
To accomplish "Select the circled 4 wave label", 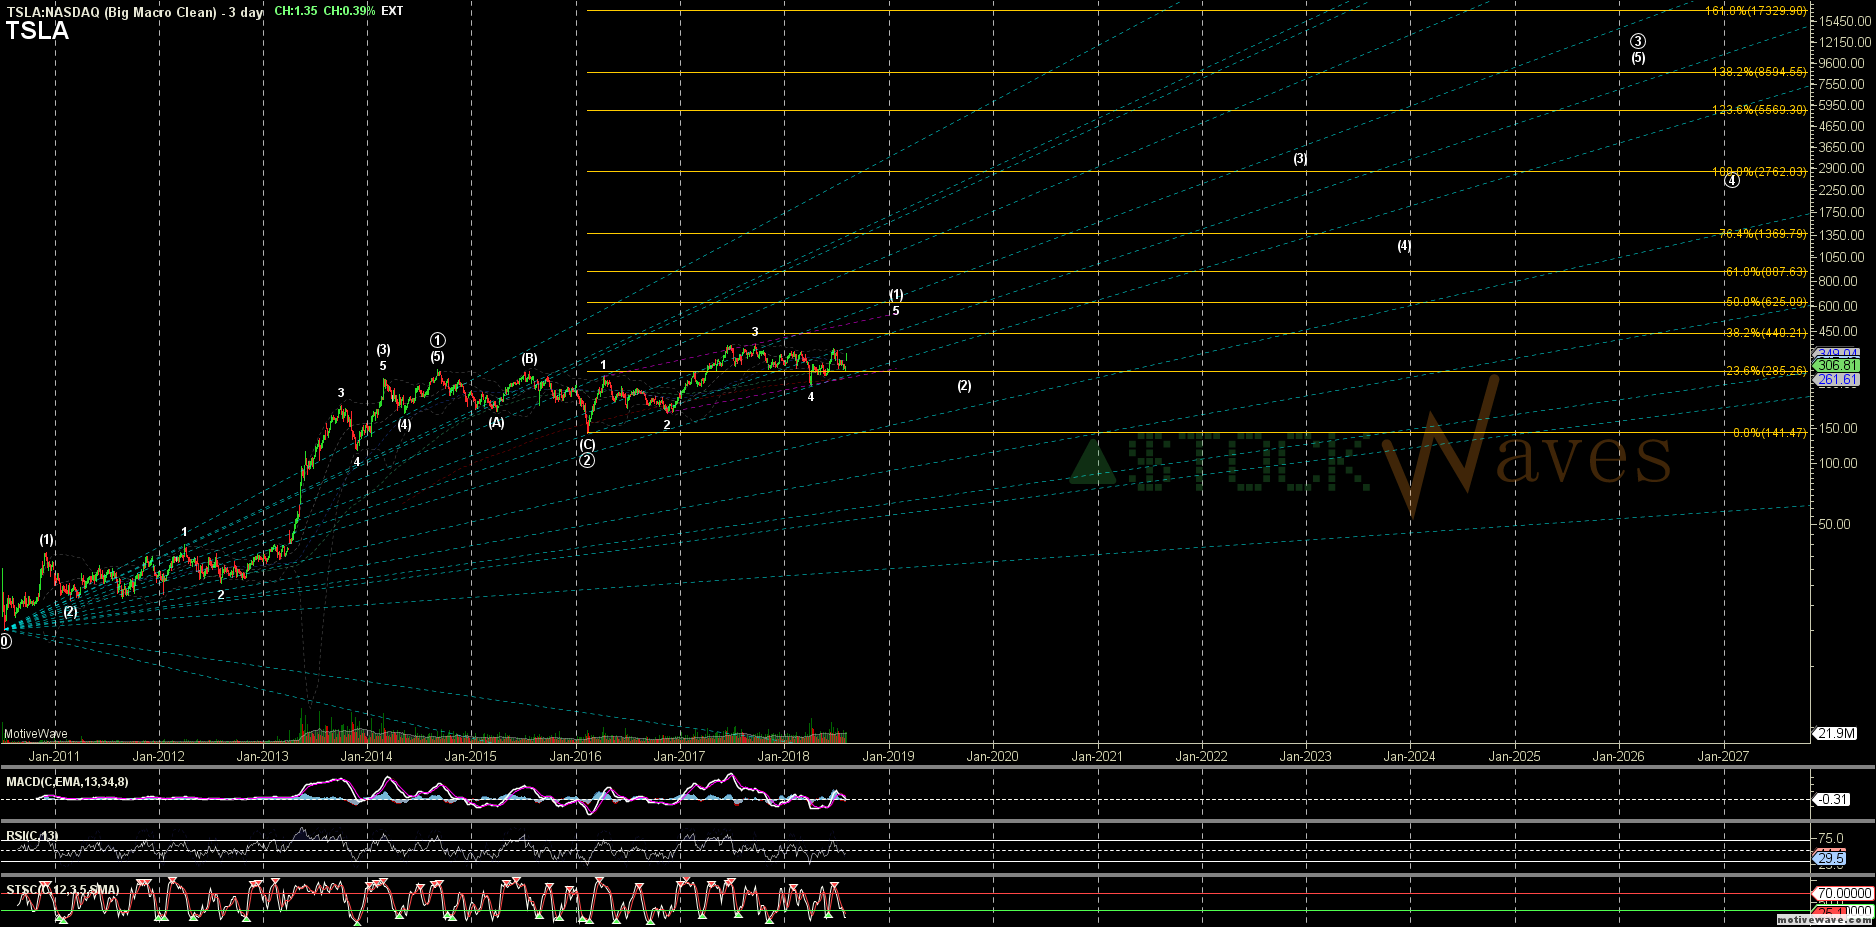I will [1732, 180].
